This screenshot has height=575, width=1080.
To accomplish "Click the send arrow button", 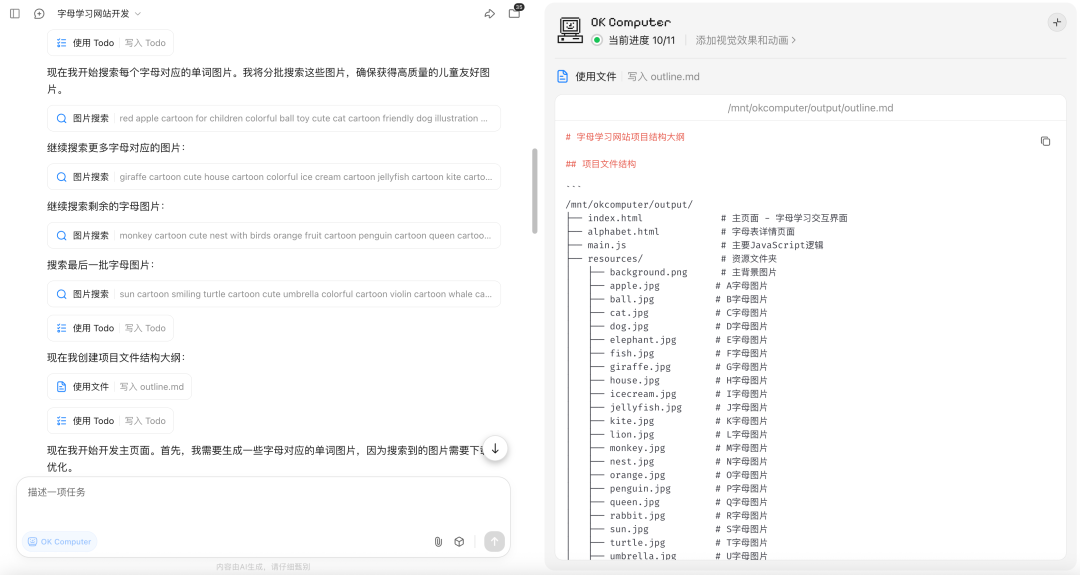I will pyautogui.click(x=495, y=542).
